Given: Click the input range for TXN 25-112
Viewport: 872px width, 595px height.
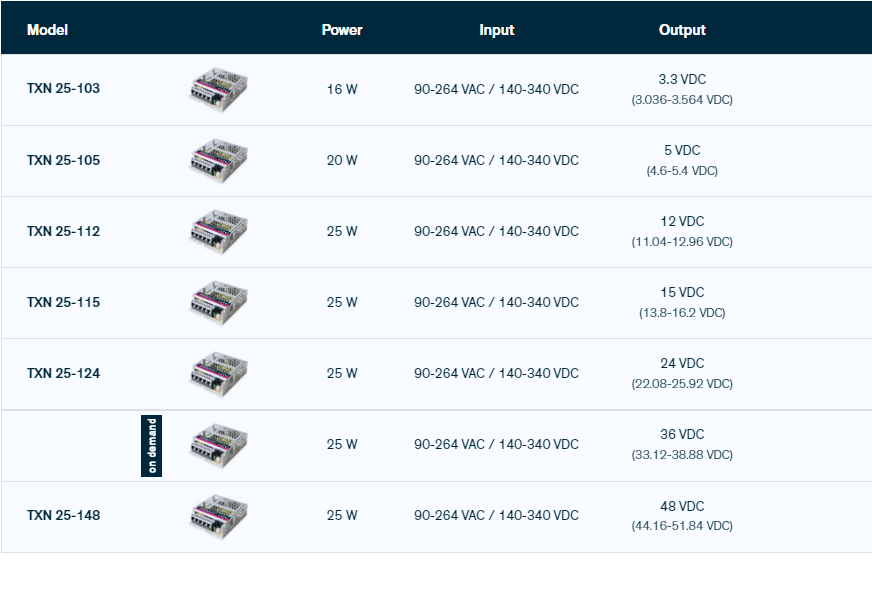Looking at the screenshot, I should [497, 231].
